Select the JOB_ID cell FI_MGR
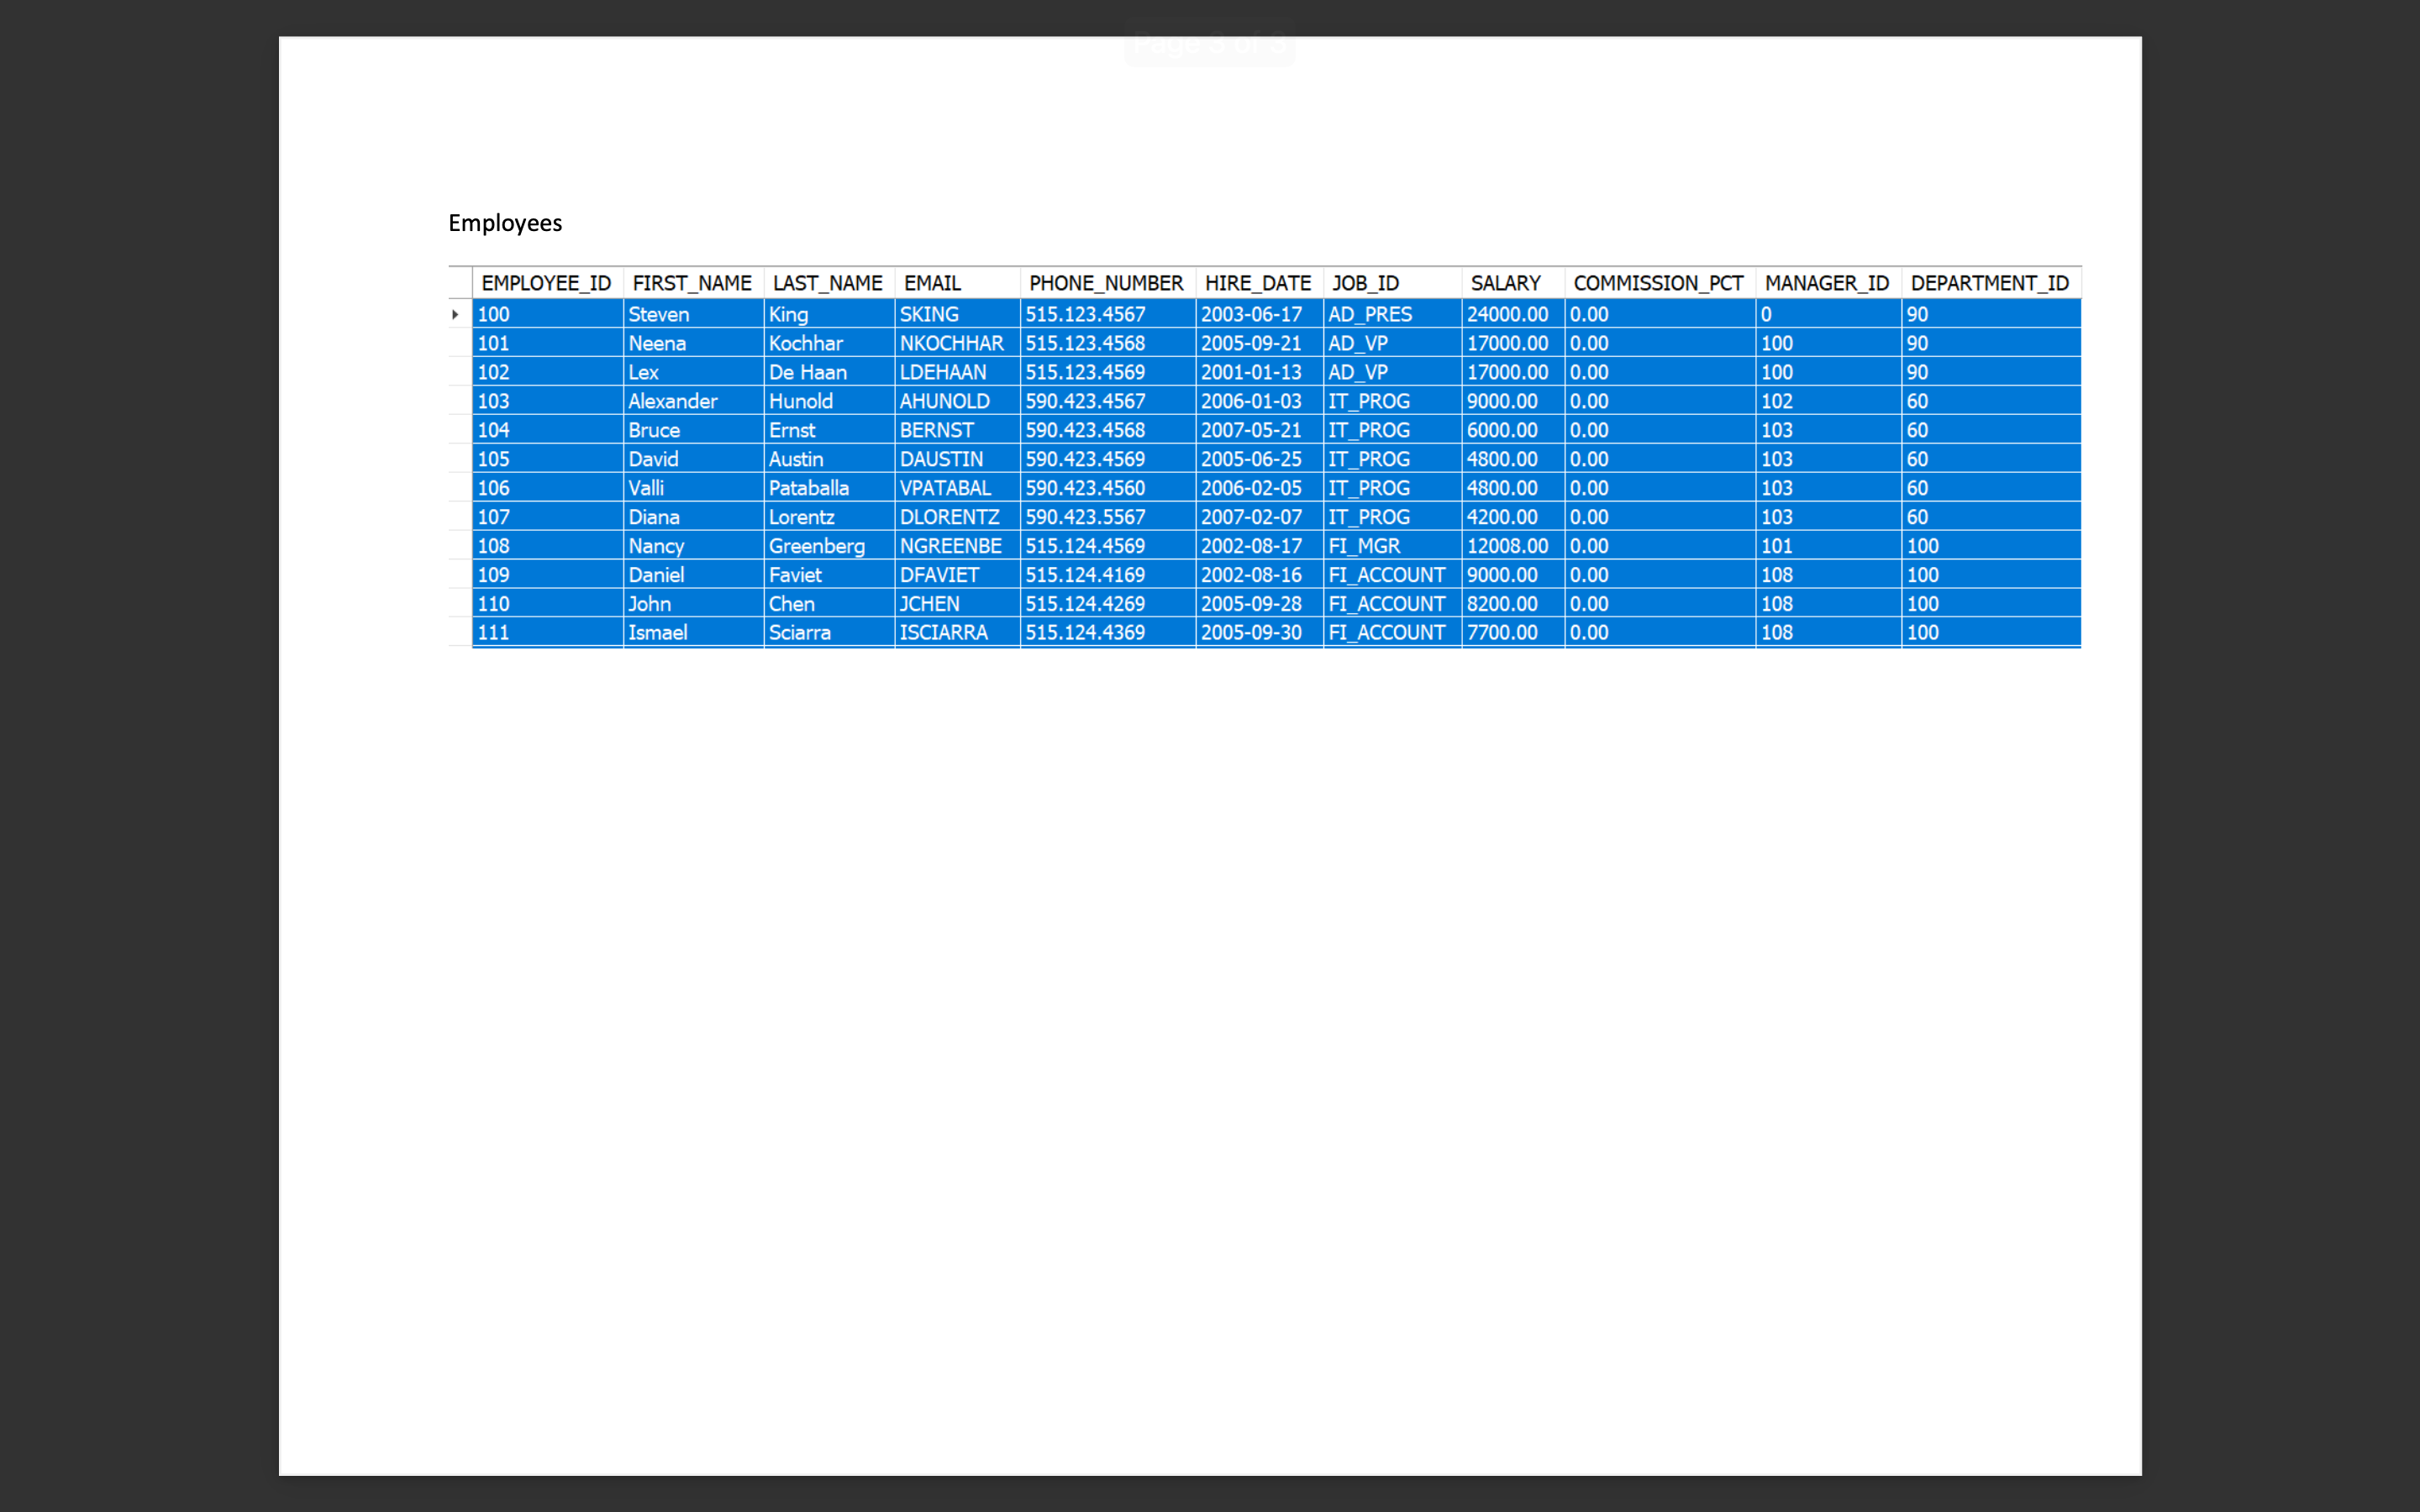The height and width of the screenshot is (1512, 2420). click(1364, 546)
